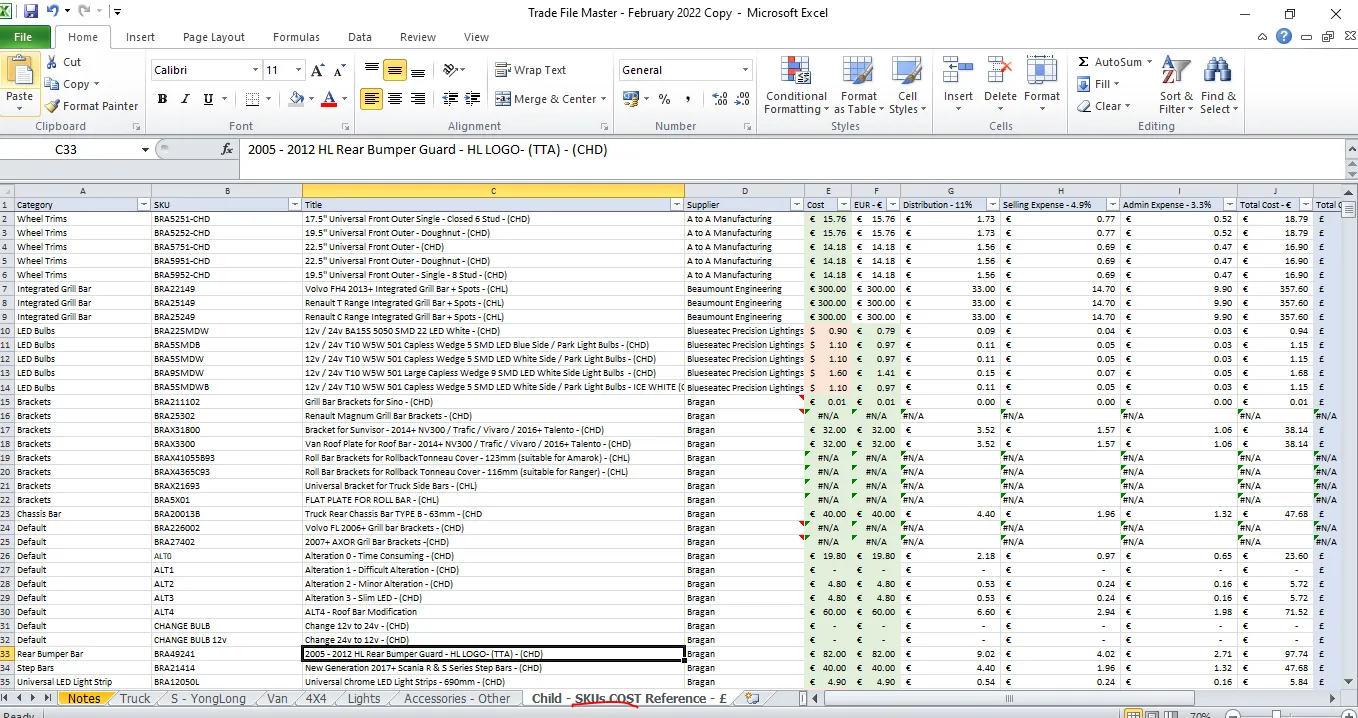
Task: Open the Clear dropdown
Action: tap(1105, 106)
